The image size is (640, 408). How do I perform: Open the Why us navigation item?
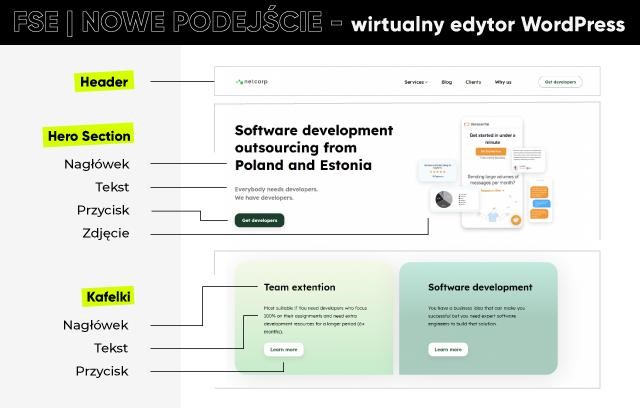[x=503, y=82]
